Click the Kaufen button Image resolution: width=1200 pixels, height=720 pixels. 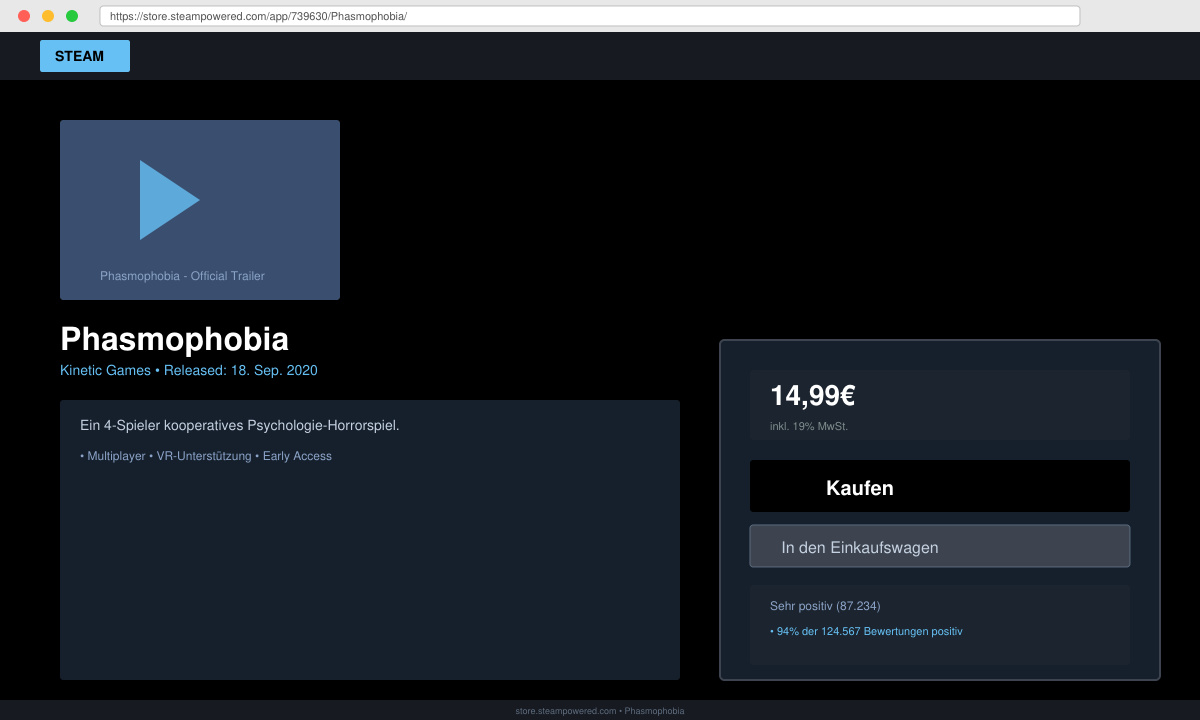[940, 486]
